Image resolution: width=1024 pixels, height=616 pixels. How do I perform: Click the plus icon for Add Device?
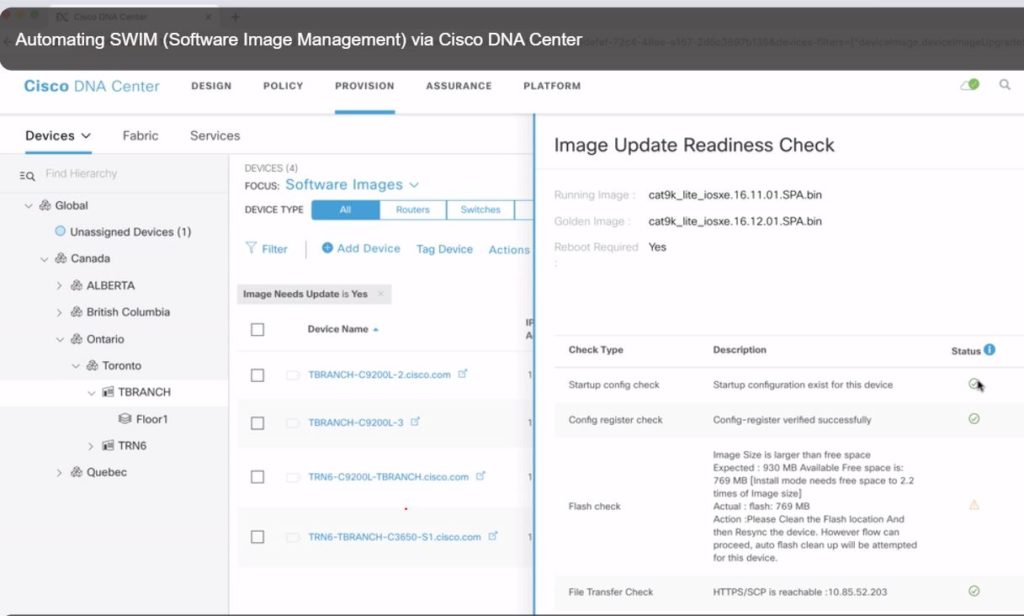(x=327, y=249)
